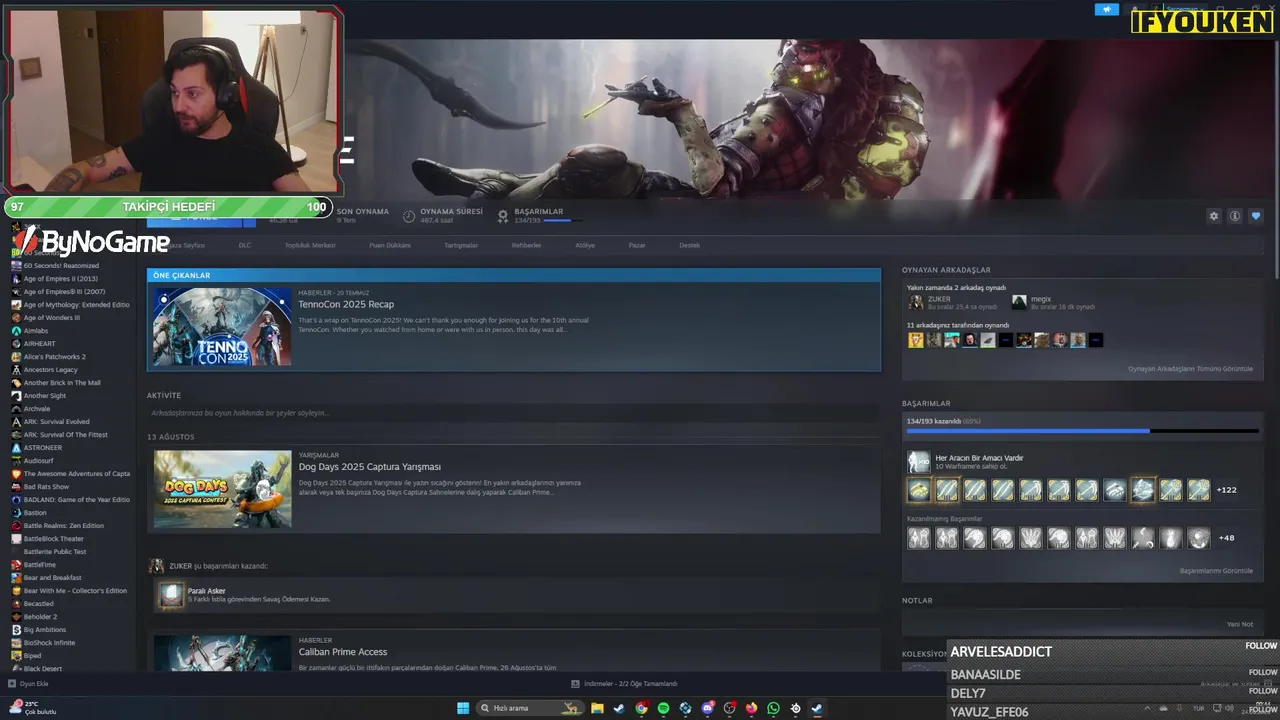
Task: Click the +48 unearned achievements counter
Action: (1226, 538)
